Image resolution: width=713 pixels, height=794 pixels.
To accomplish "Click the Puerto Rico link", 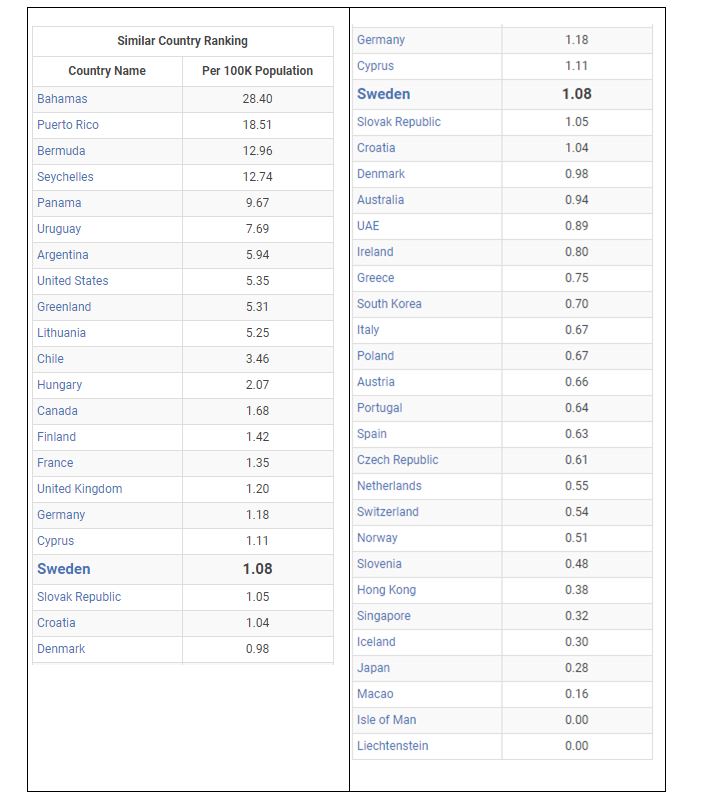I will click(68, 125).
